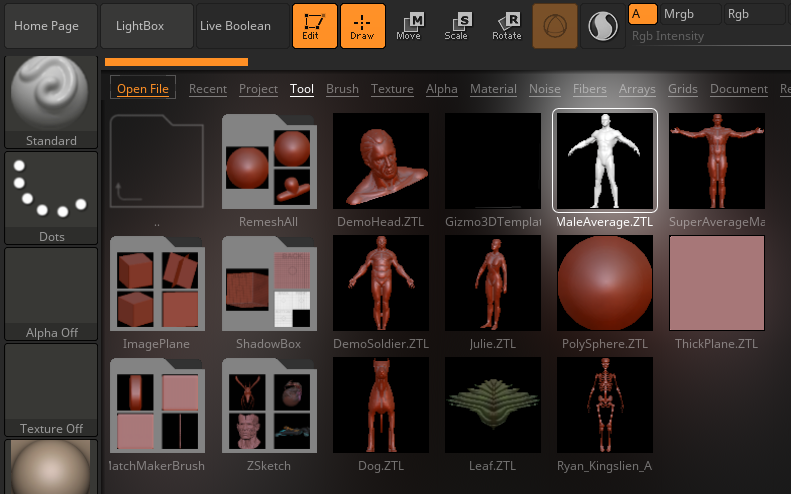791x494 pixels.
Task: Activate the Scale tool
Action: pos(456,26)
